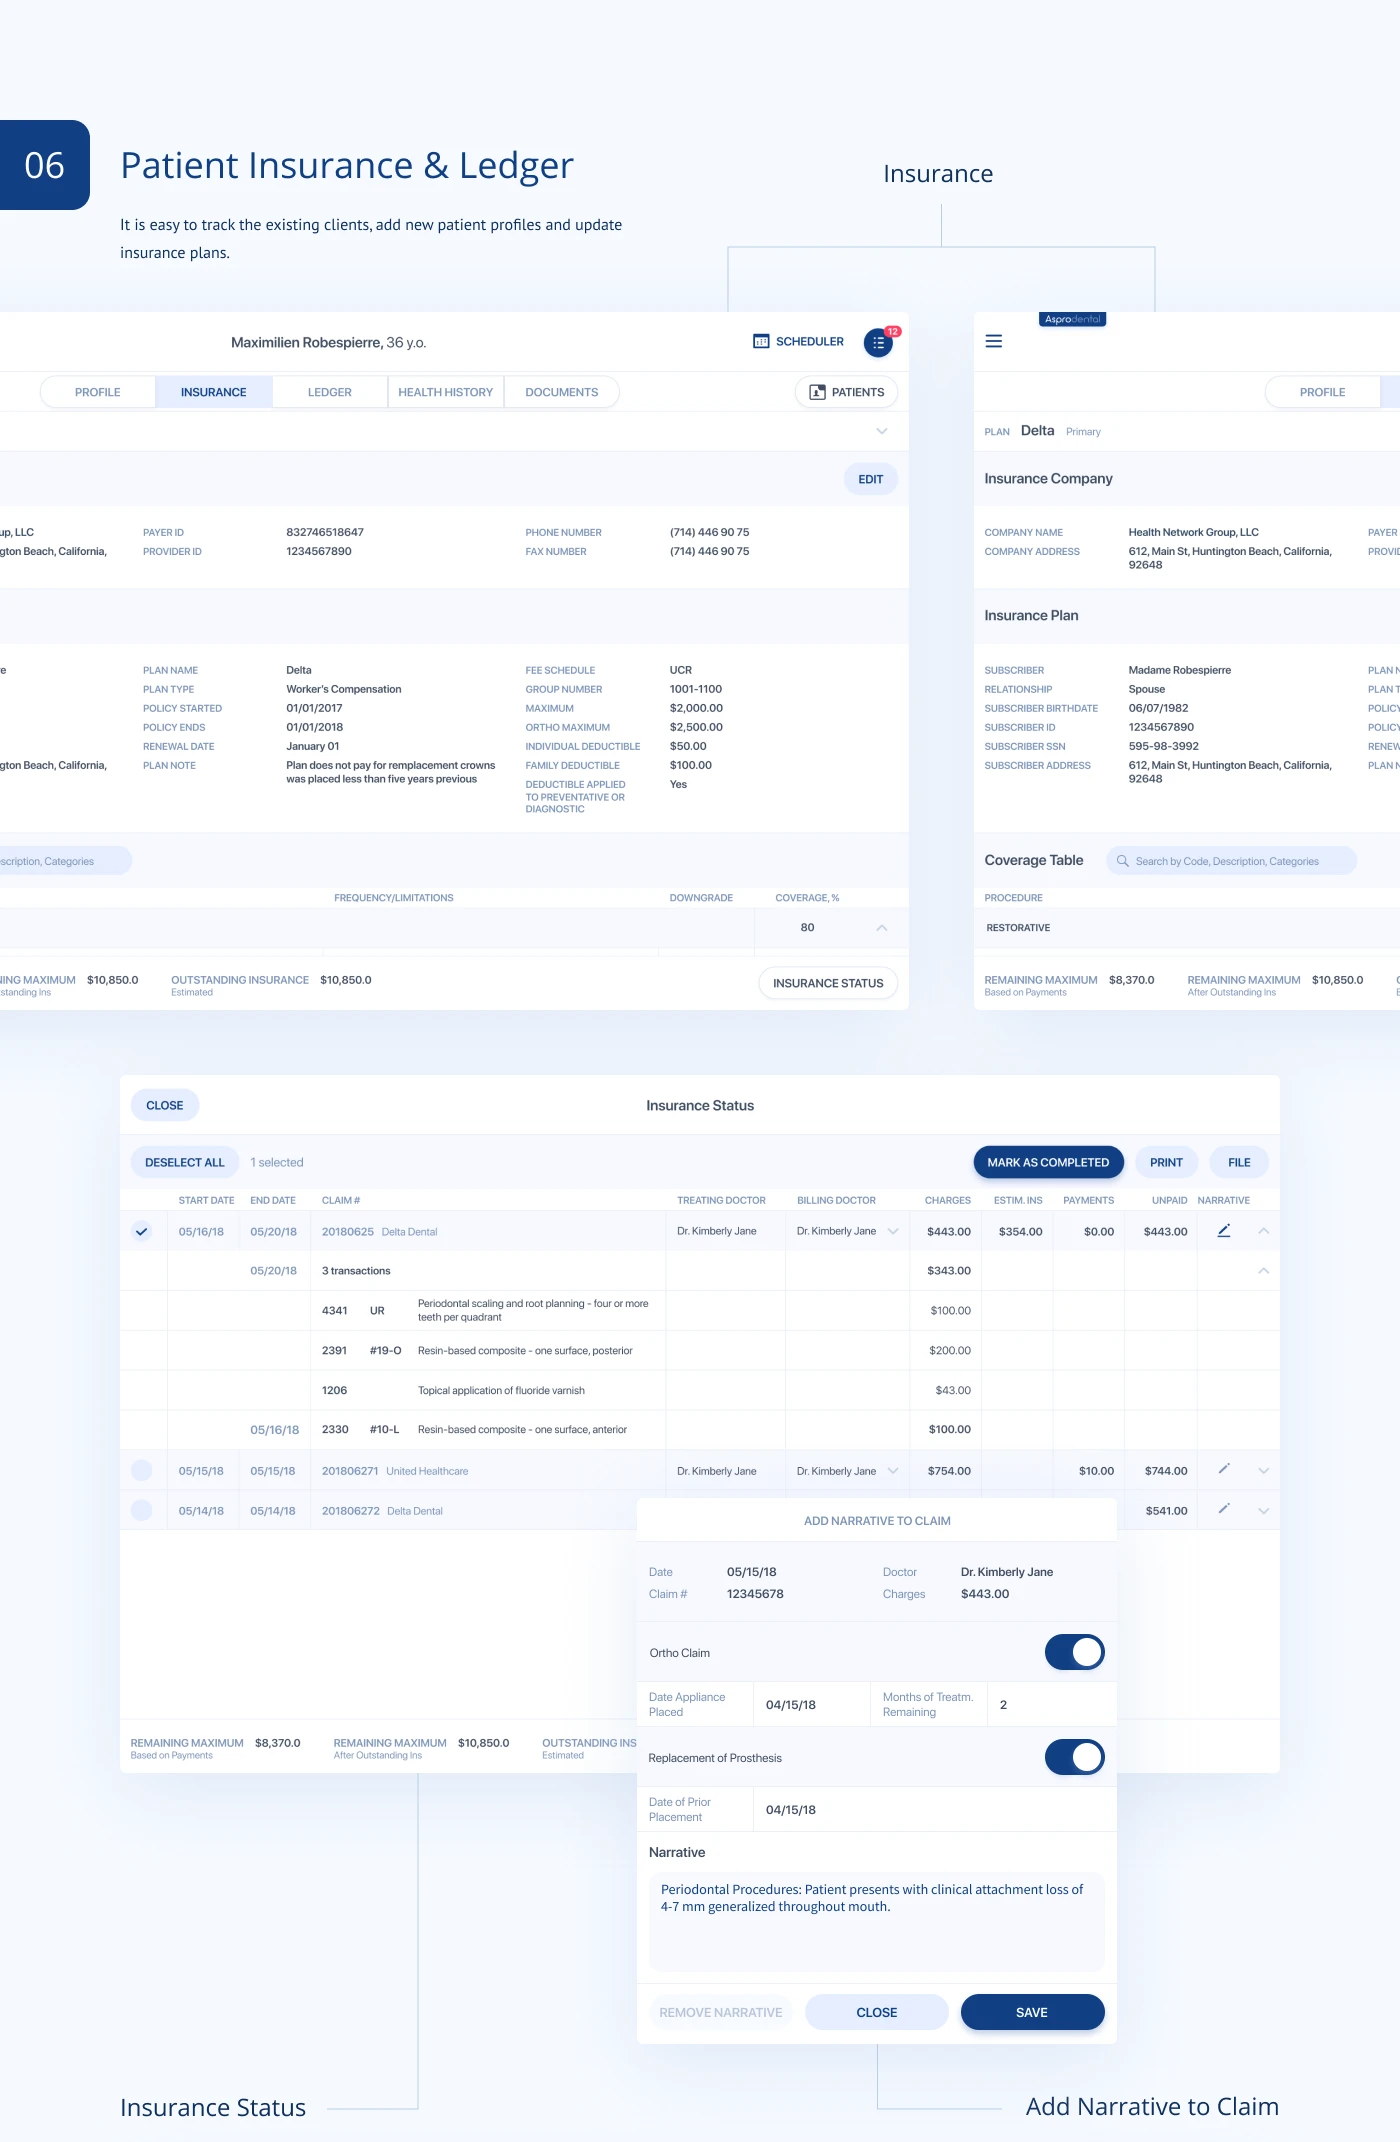Close the Insurance Status panel
This screenshot has width=1400, height=2142.
(x=165, y=1105)
